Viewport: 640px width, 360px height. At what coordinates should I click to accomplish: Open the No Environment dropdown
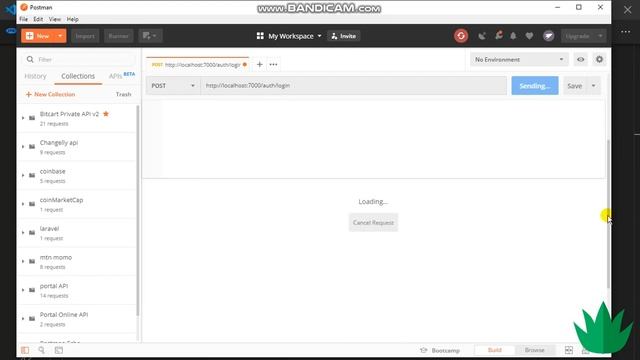pyautogui.click(x=519, y=60)
